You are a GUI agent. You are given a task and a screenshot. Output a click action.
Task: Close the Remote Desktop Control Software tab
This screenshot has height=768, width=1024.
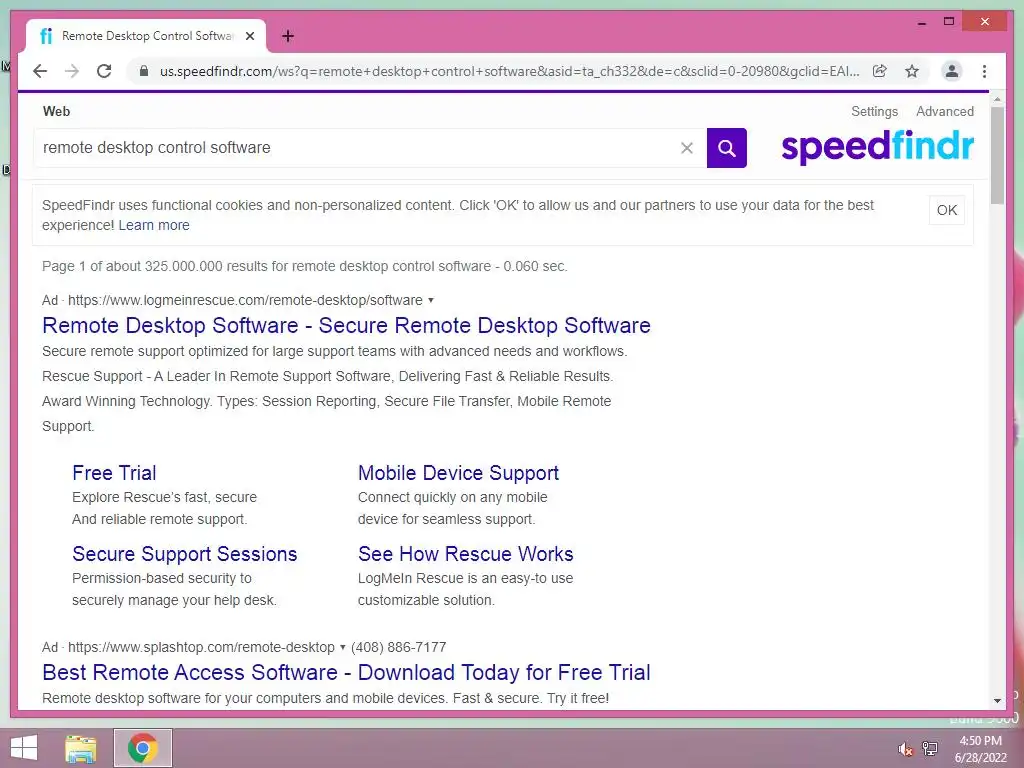coord(249,36)
